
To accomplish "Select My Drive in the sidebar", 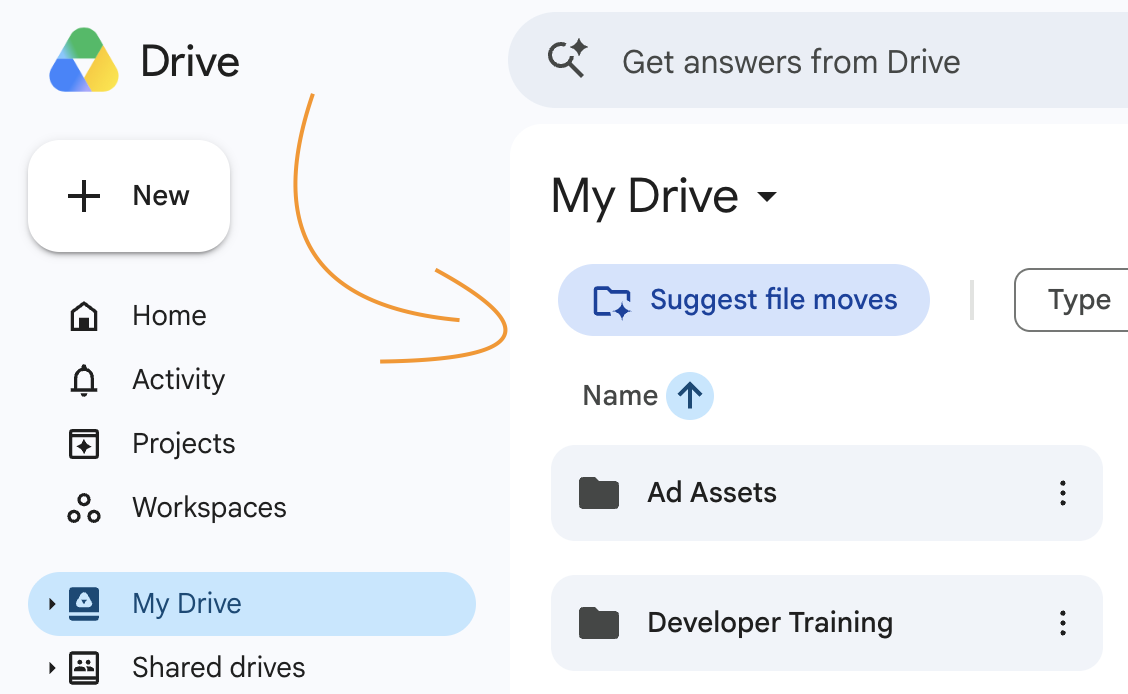I will point(252,603).
